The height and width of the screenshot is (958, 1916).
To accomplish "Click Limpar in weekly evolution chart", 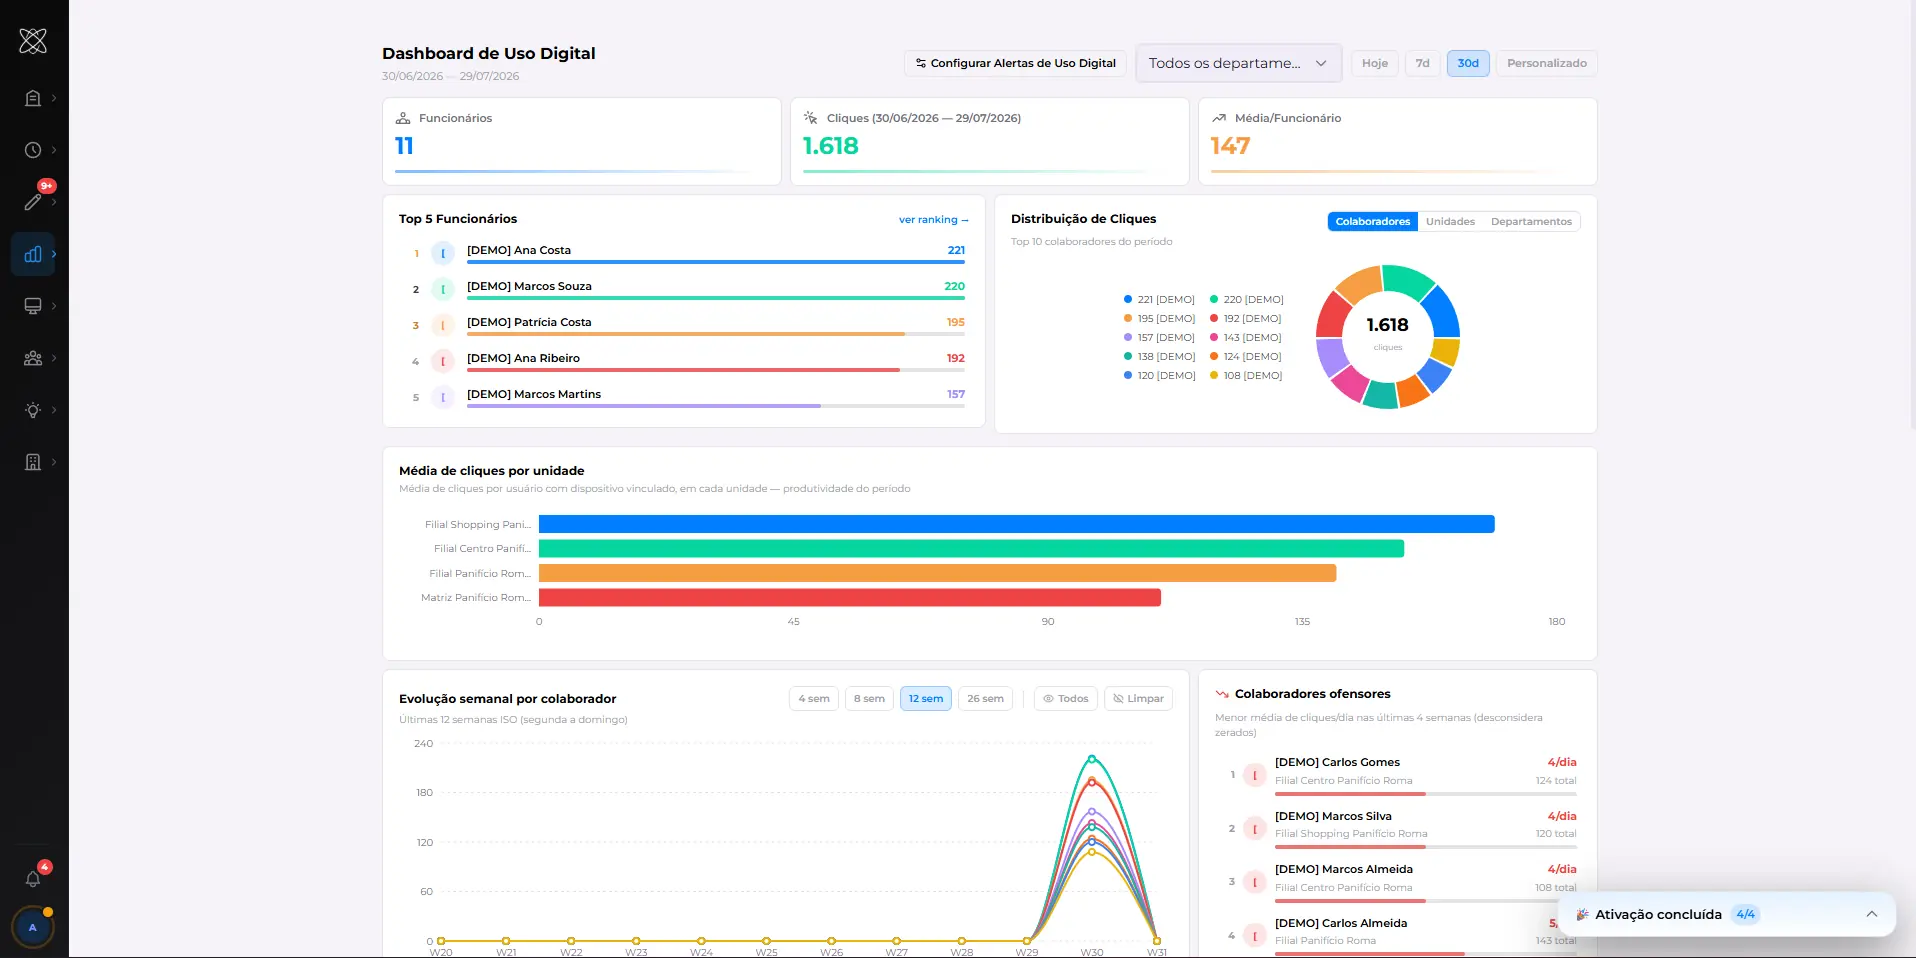I will [1138, 699].
